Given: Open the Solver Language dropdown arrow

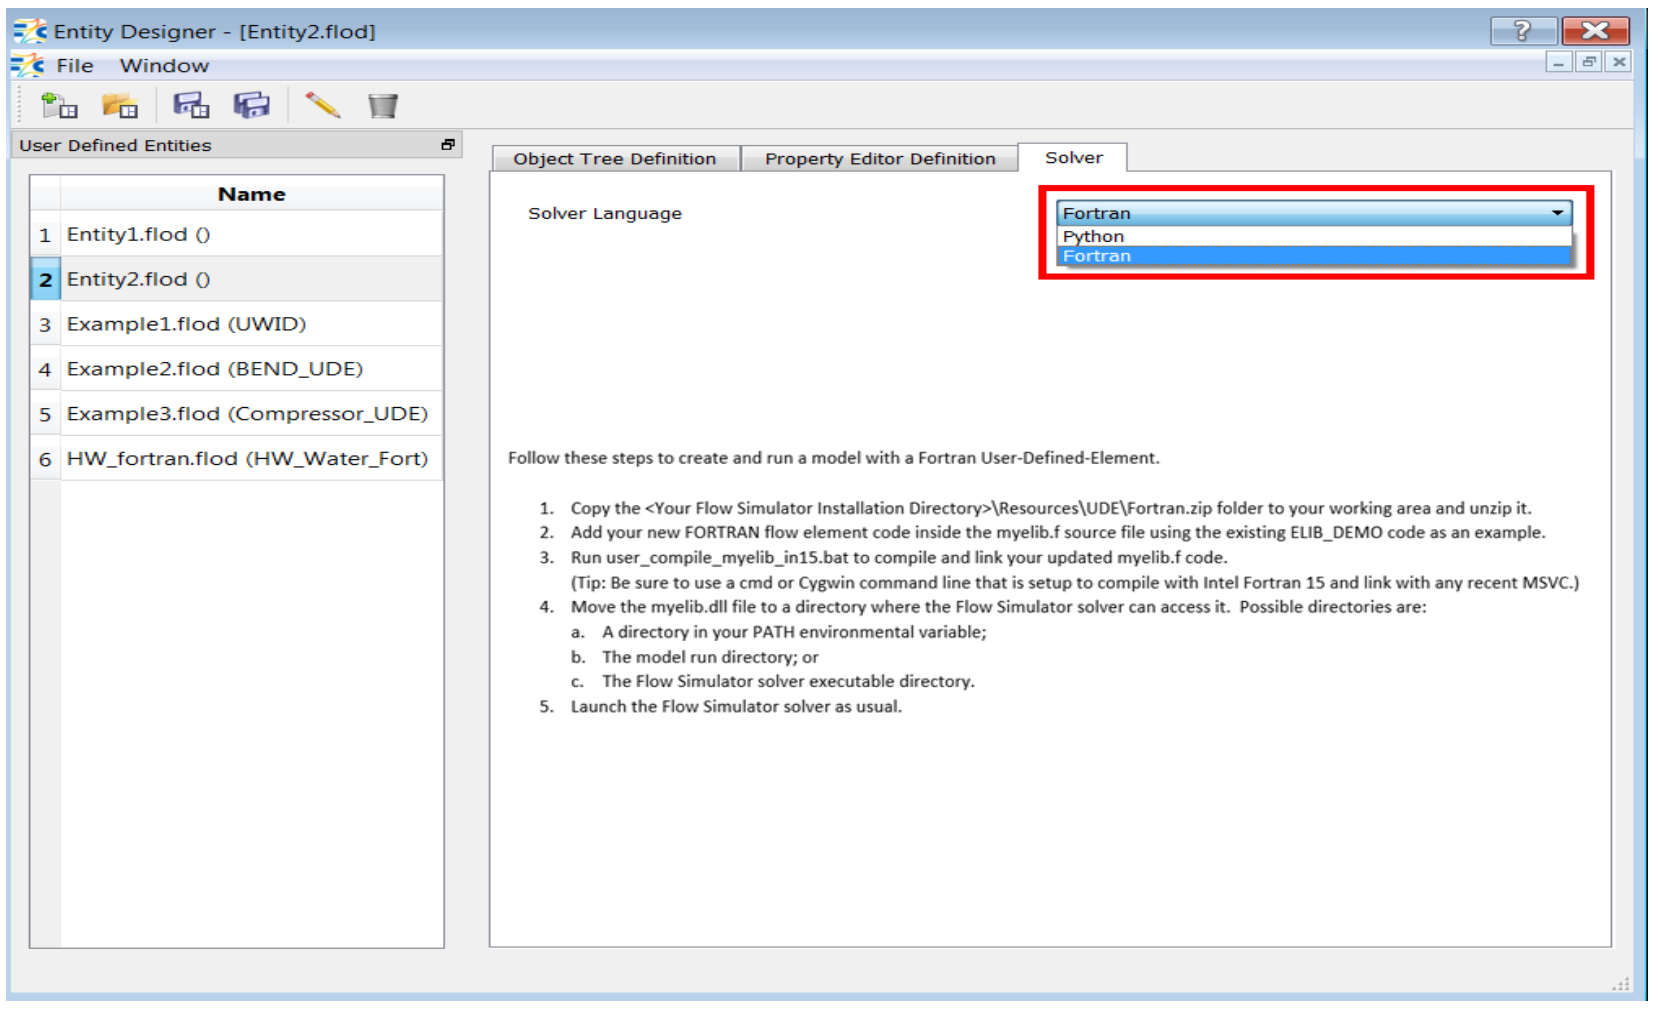Looking at the screenshot, I should click(x=1557, y=213).
